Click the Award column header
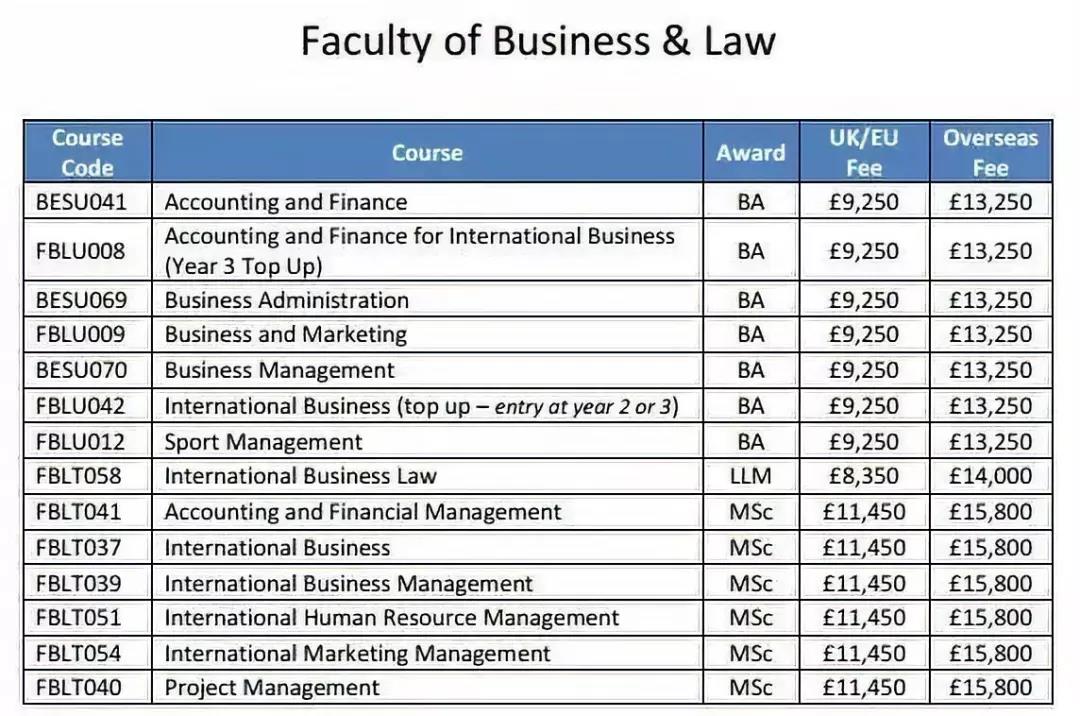Image resolution: width=1080 pixels, height=716 pixels. tap(750, 153)
